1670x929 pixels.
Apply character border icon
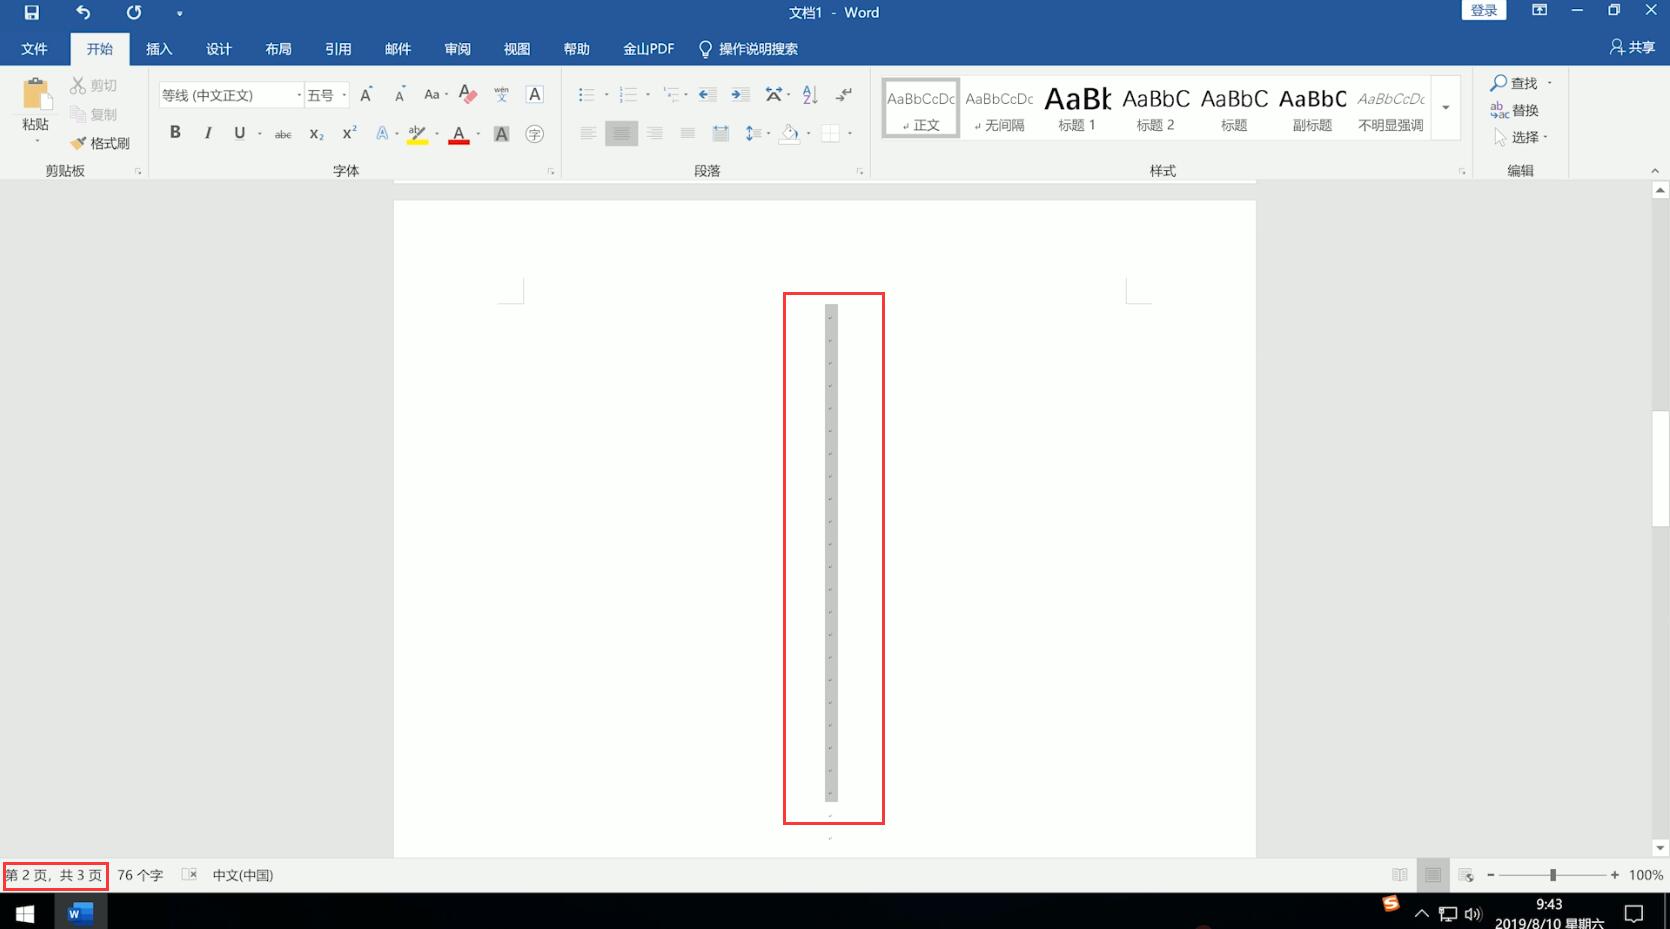click(535, 94)
